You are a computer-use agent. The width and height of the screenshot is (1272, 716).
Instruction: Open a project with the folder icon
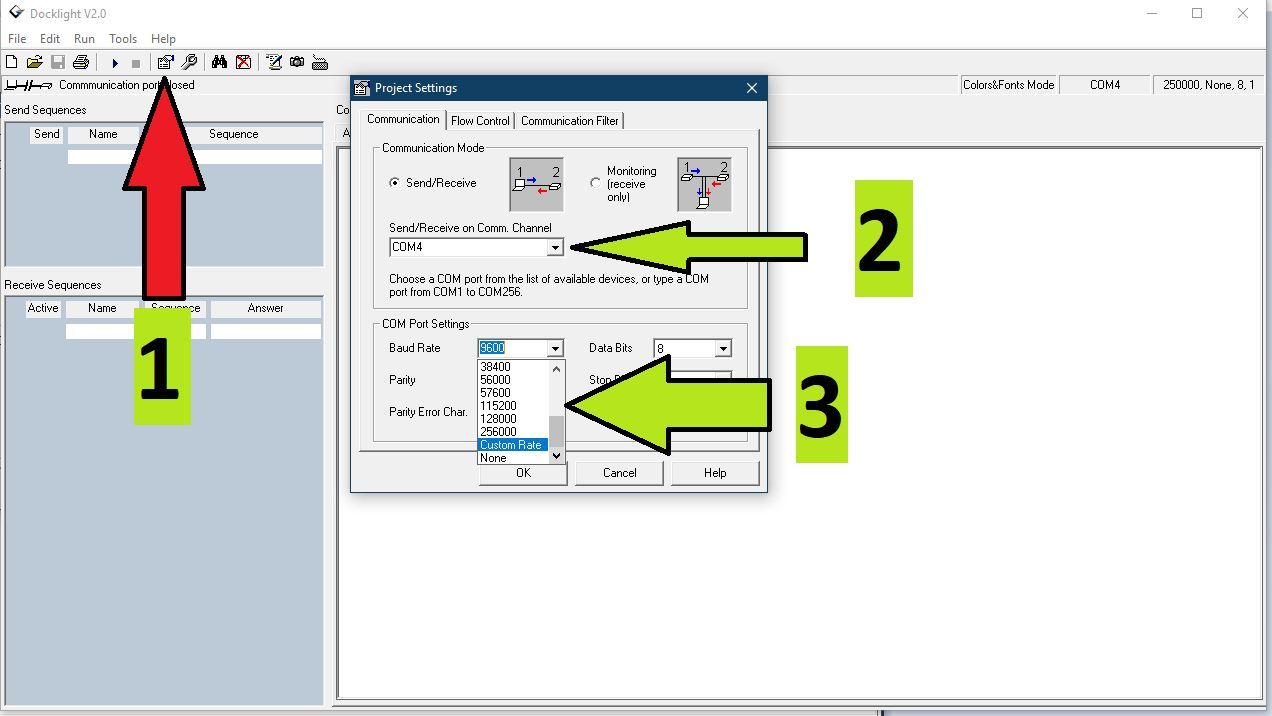34,62
